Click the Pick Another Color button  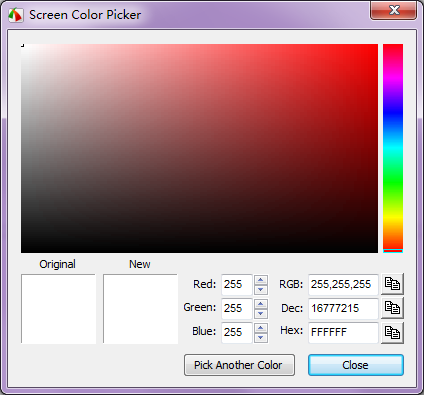[x=239, y=365]
